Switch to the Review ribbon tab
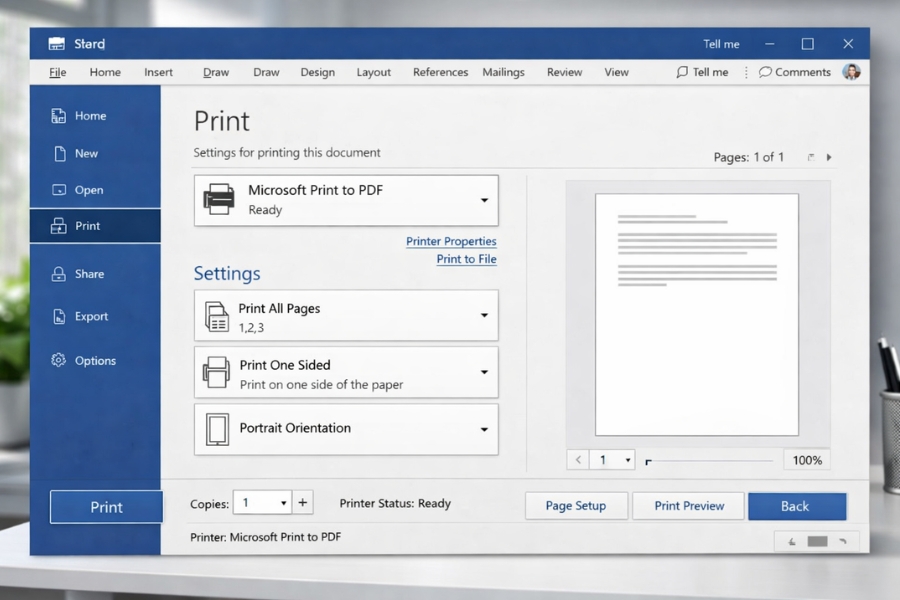 pyautogui.click(x=564, y=71)
